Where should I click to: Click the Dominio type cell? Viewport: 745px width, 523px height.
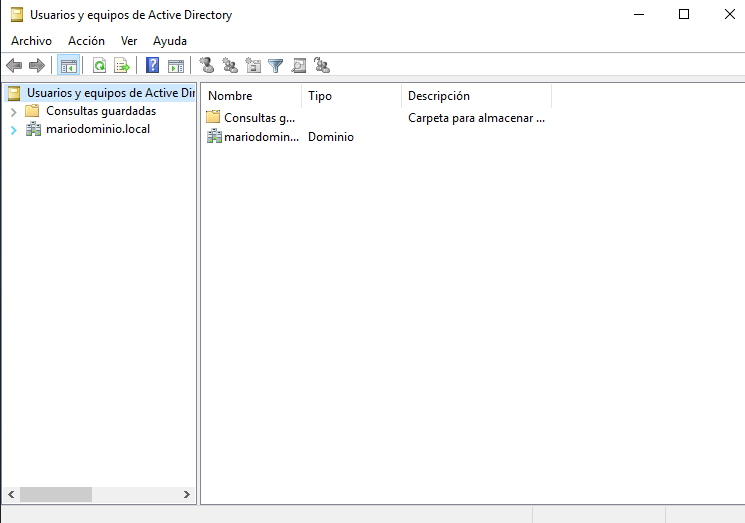331,137
